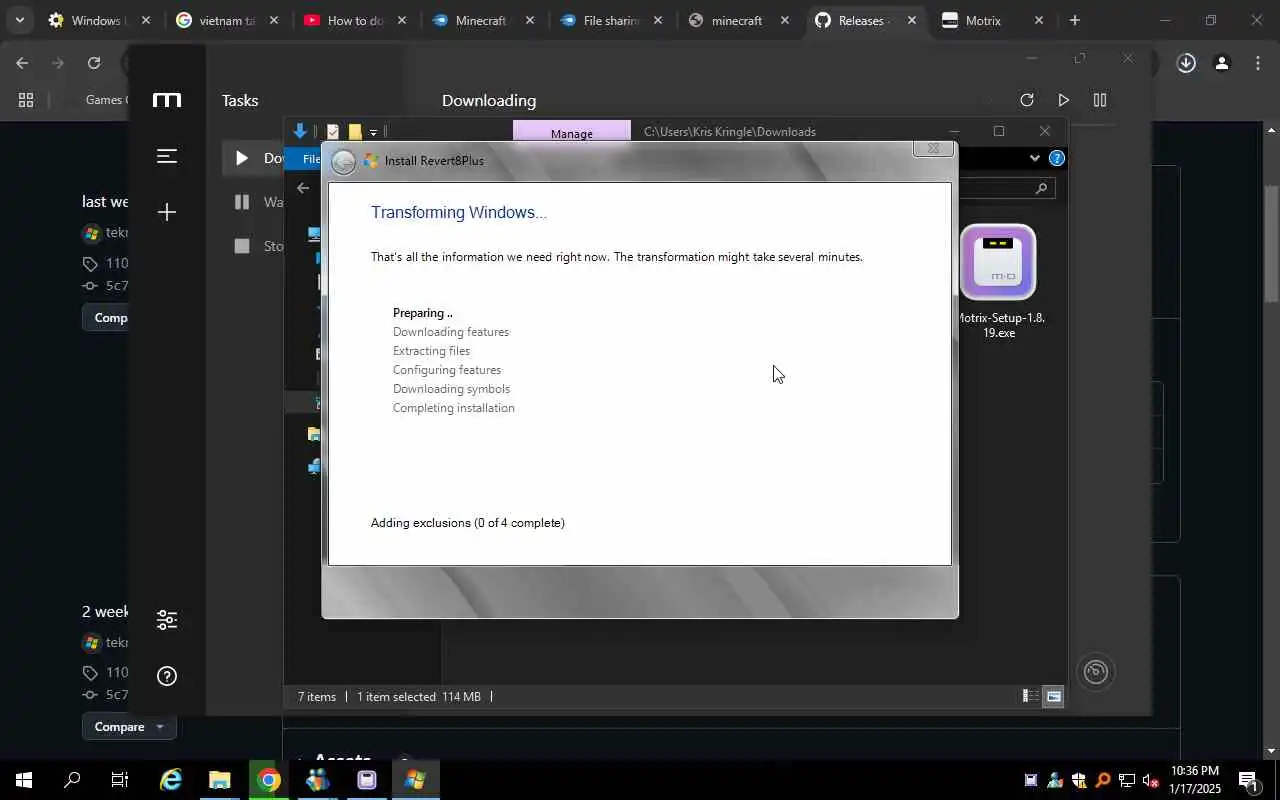The width and height of the screenshot is (1280, 800).
Task: Switch Explorer to details view
Action: [x=1030, y=696]
